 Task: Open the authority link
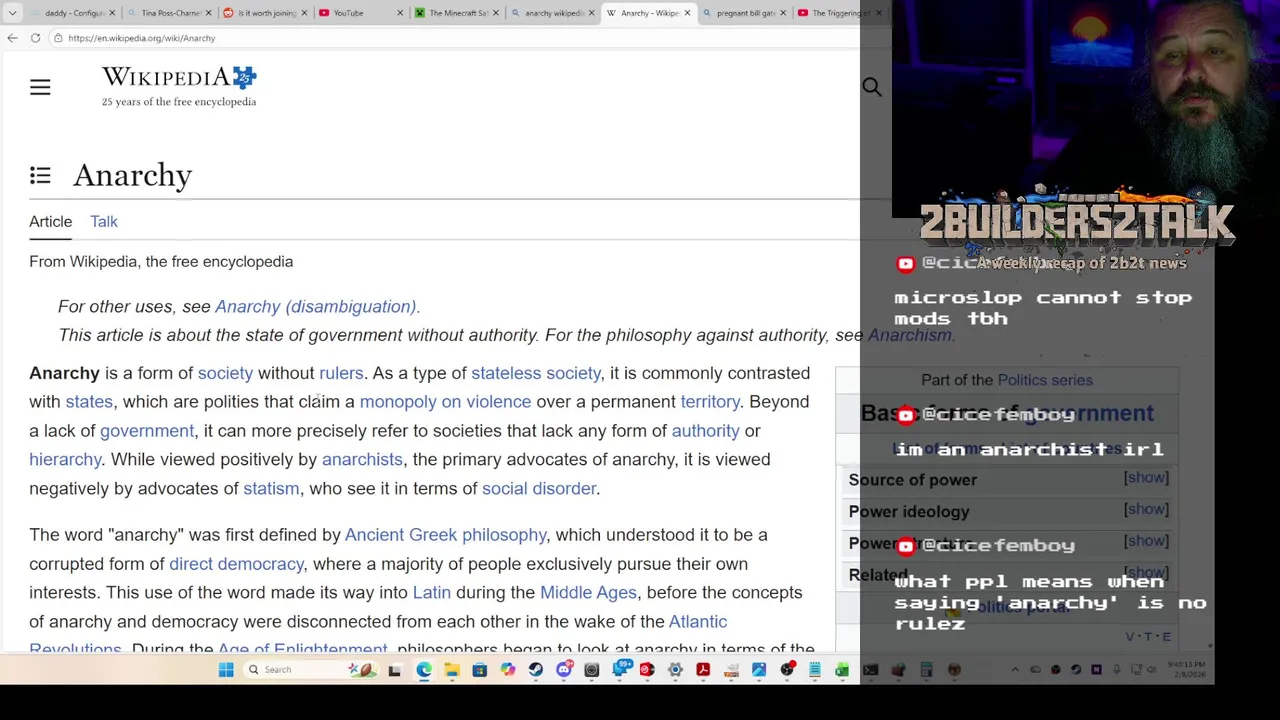click(705, 431)
